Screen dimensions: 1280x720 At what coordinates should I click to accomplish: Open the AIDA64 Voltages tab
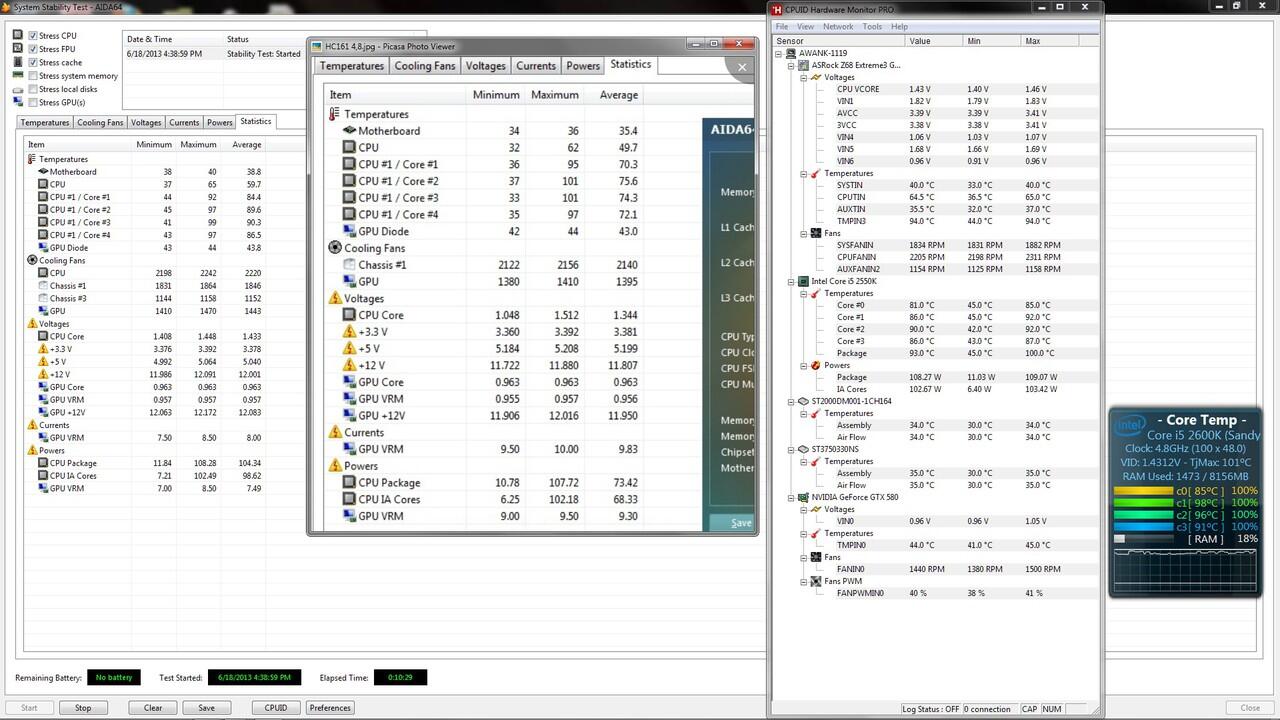pos(146,122)
